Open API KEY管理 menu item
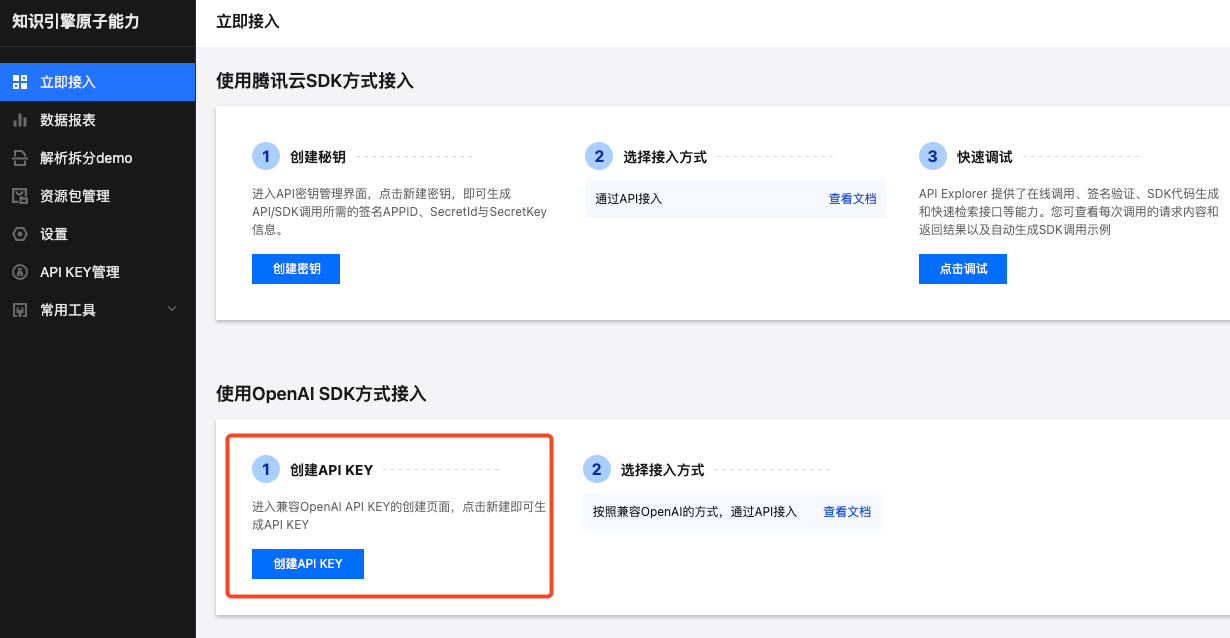The width and height of the screenshot is (1230, 638). point(98,272)
